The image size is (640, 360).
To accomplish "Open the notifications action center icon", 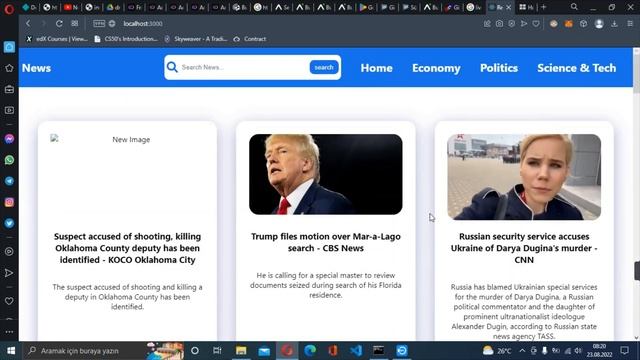I will point(624,351).
